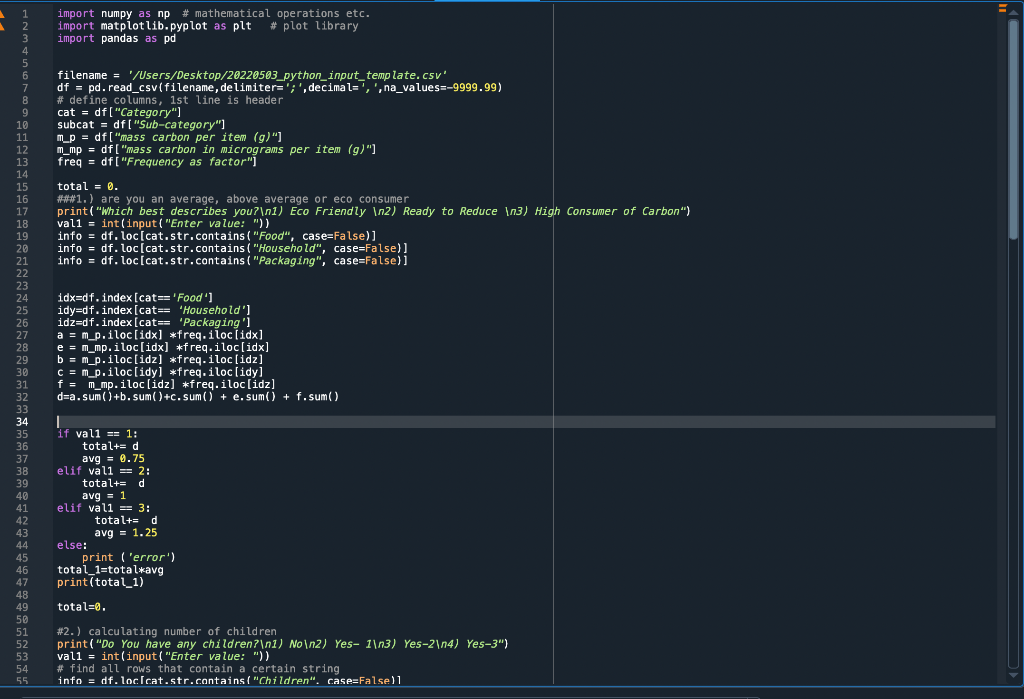
Task: Click the warning triangle beside line 2
Action: [x=2, y=25]
